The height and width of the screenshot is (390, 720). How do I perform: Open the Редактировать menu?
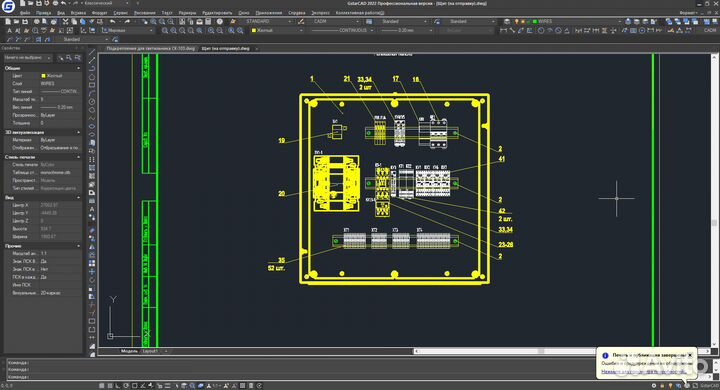[217, 13]
